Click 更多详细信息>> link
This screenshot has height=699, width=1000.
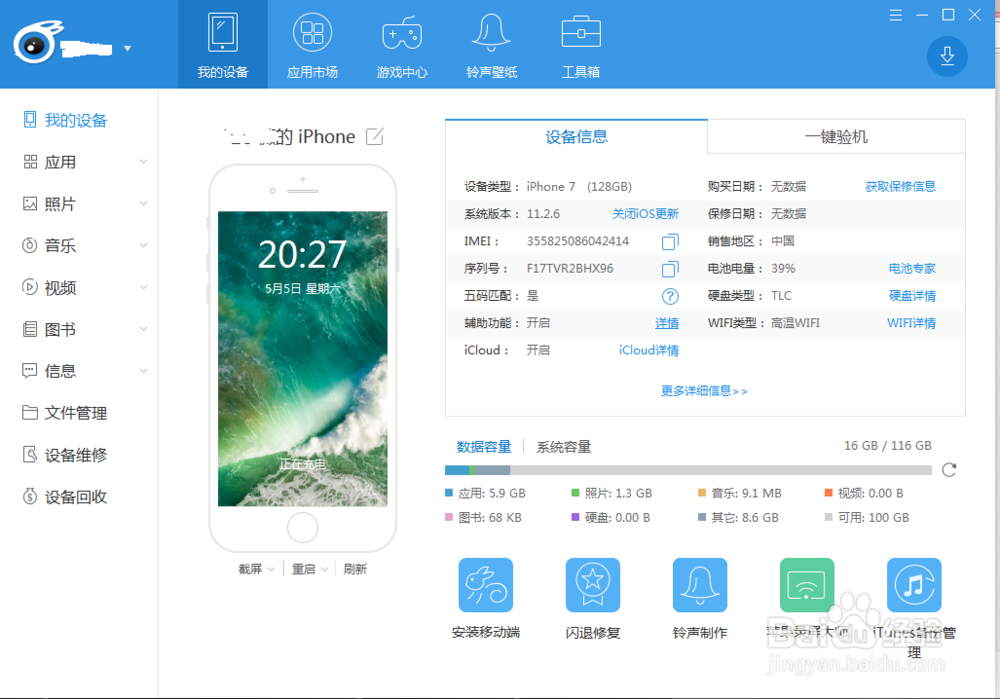(704, 391)
